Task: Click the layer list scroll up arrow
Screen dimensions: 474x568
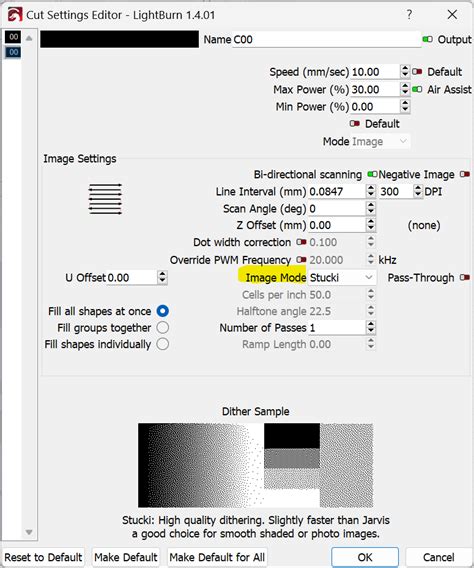Action: 29,38
